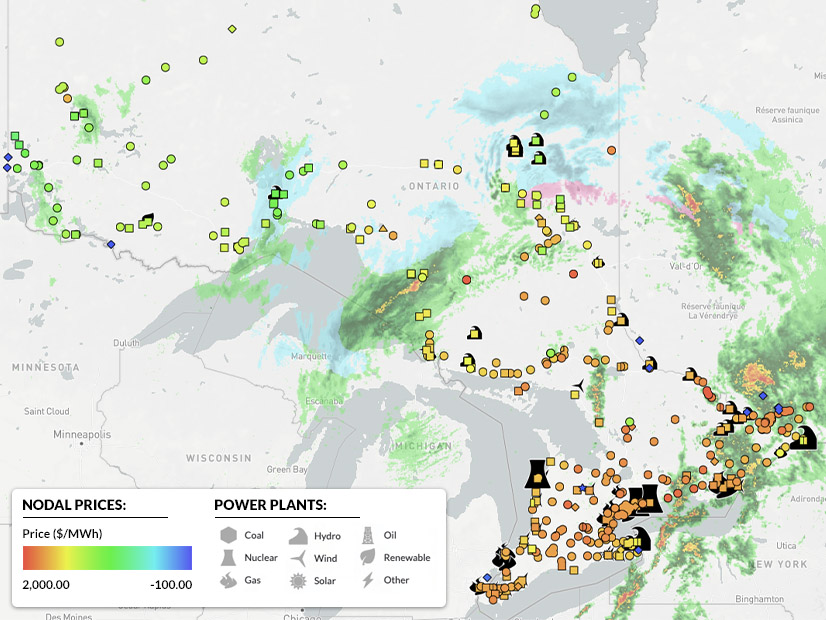826x620 pixels.
Task: Click the Val-d'Or town label
Action: (x=687, y=266)
